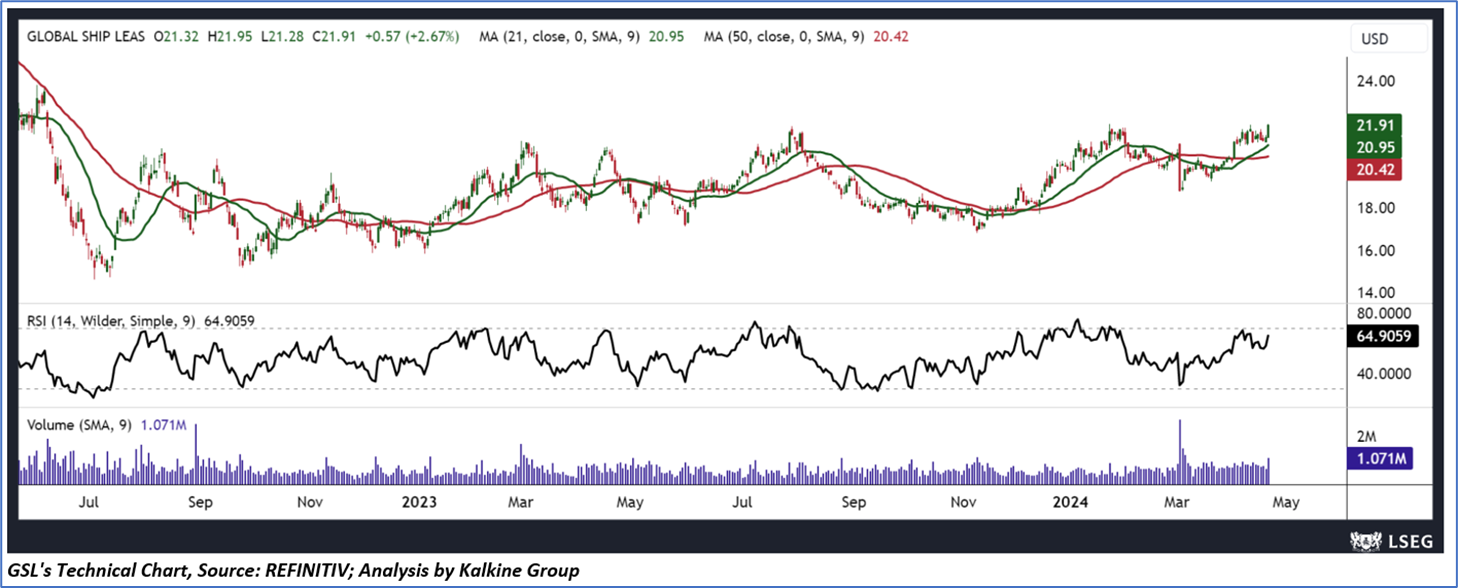Click the 16.00 price axis label
The image size is (1458, 588).
coord(1377,251)
